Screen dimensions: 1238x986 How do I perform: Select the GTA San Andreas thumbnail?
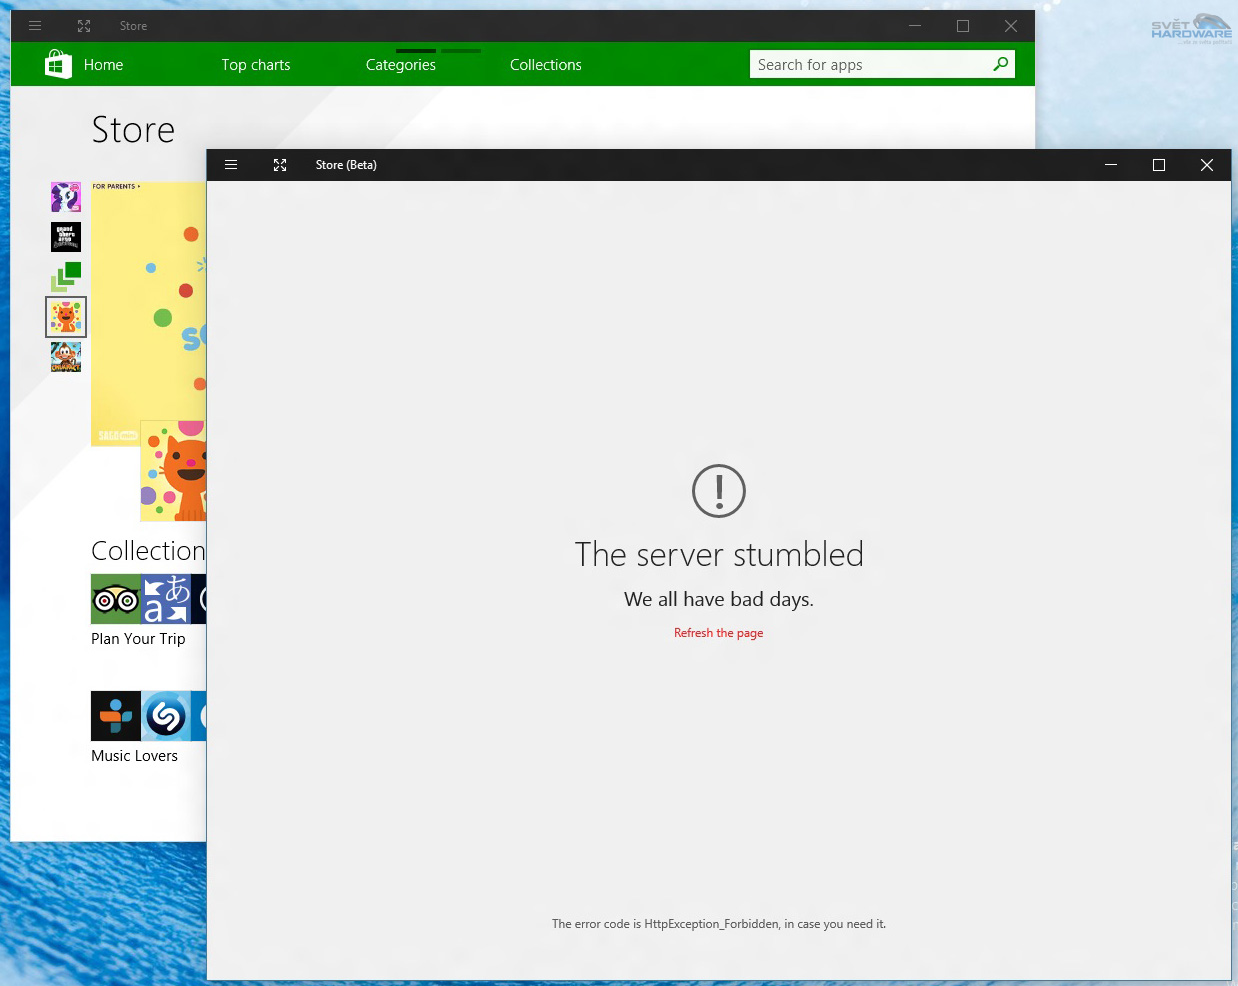click(65, 237)
